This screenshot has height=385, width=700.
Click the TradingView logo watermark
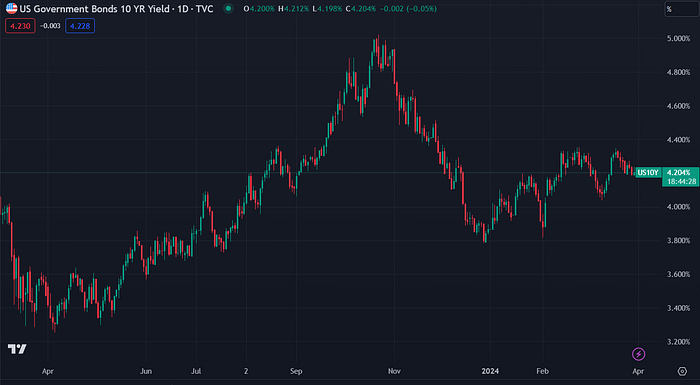(17, 349)
